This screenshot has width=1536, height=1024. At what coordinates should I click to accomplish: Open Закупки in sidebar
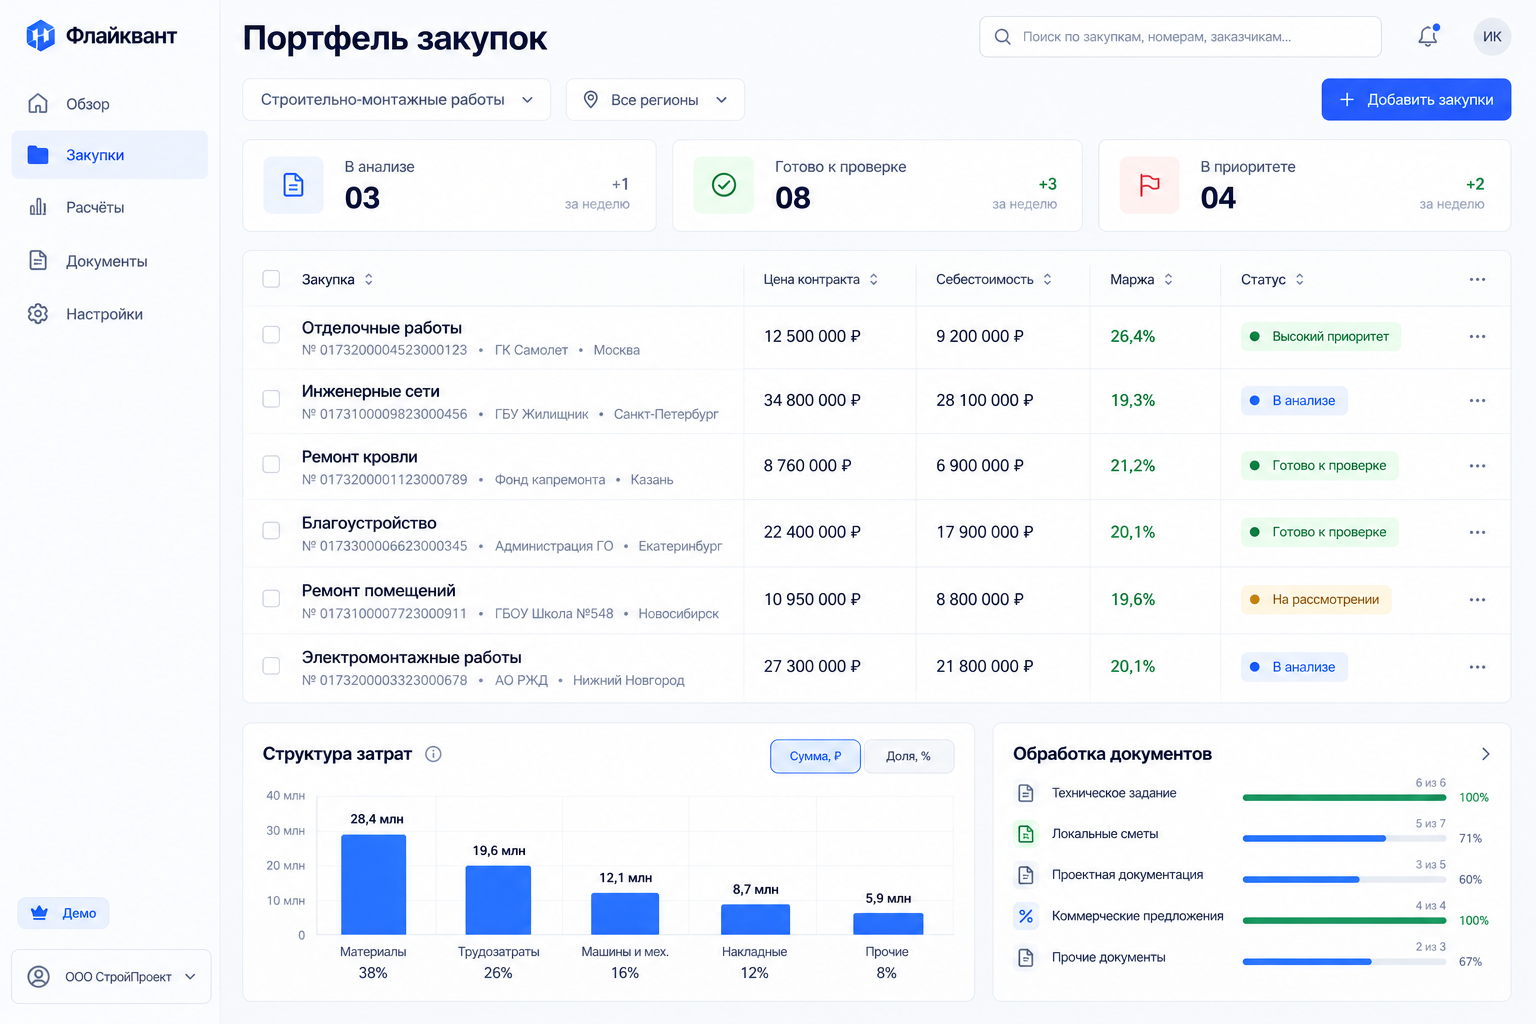(110, 155)
